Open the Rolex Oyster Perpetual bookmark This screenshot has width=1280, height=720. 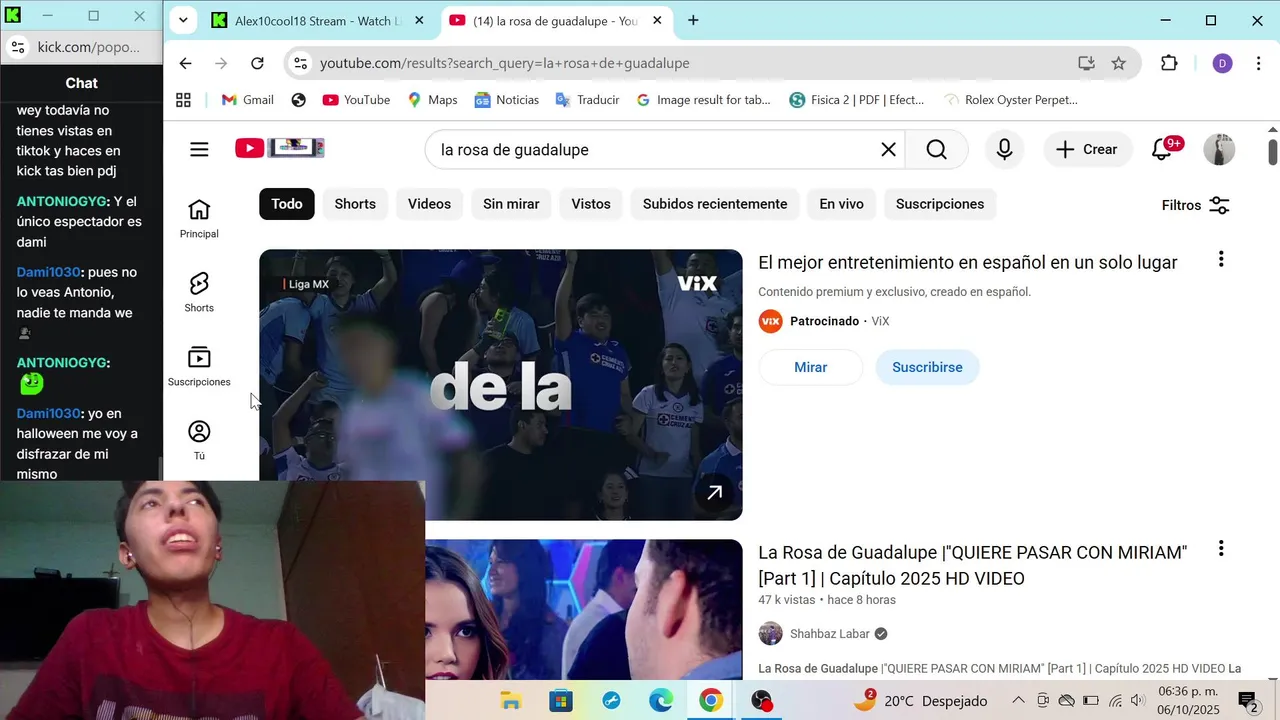[1011, 100]
